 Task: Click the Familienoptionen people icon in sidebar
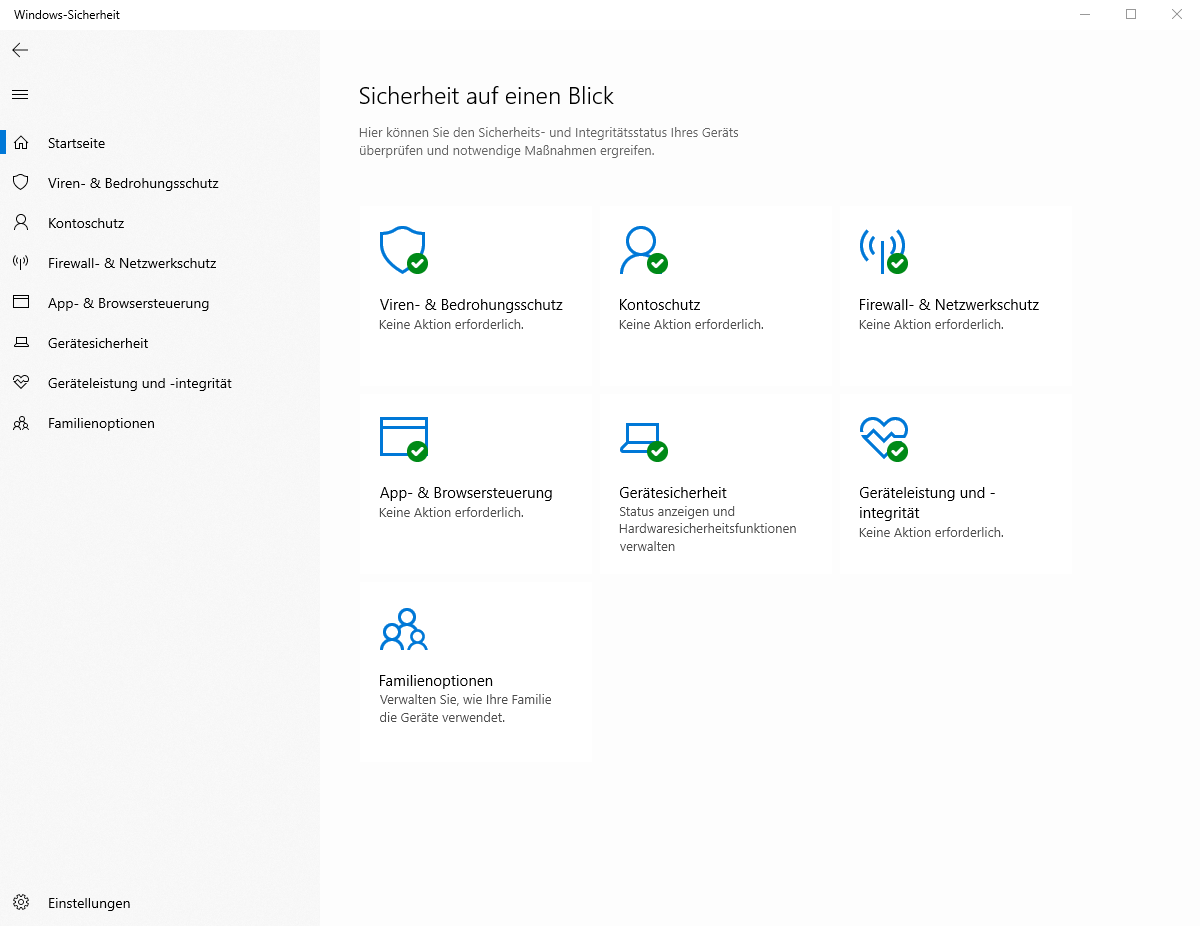(21, 423)
